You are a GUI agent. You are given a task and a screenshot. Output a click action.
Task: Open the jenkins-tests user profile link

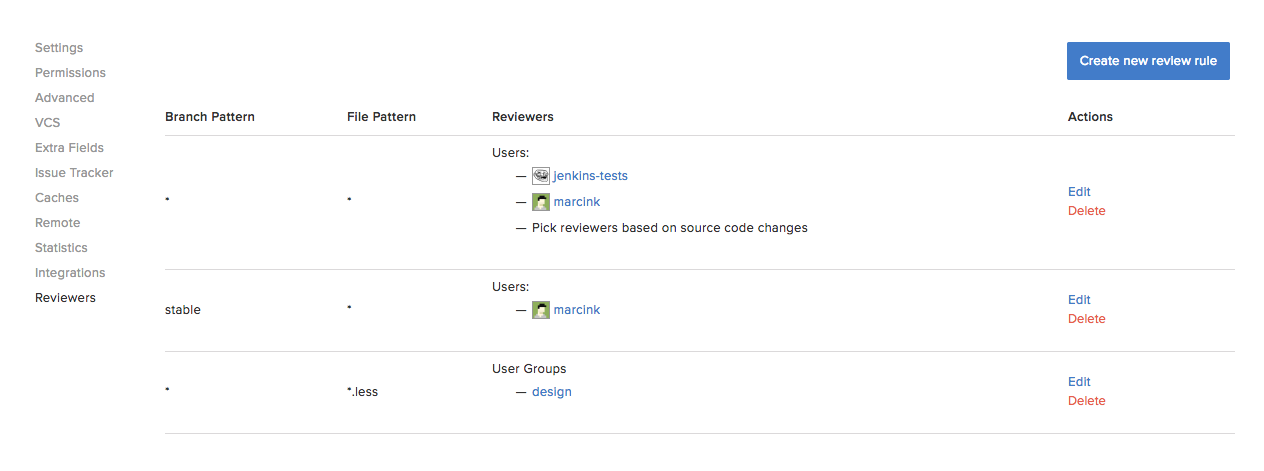(x=590, y=176)
